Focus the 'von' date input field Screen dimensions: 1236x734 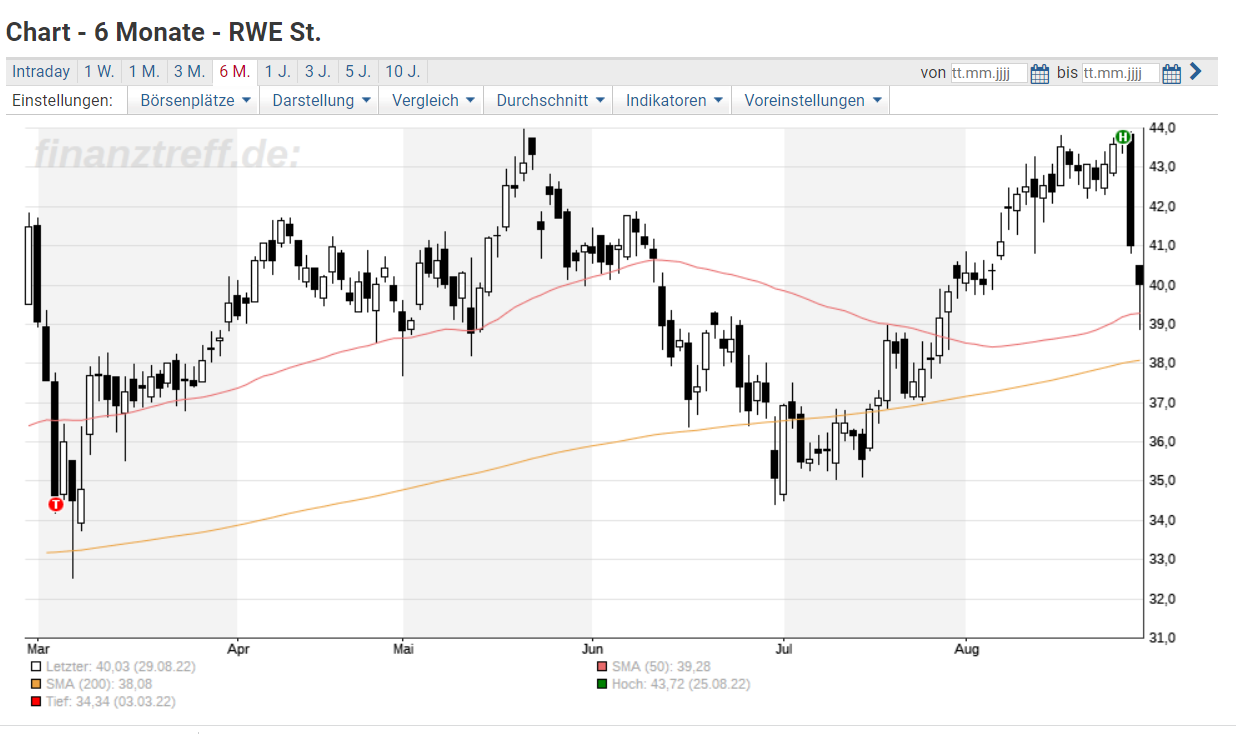click(988, 73)
